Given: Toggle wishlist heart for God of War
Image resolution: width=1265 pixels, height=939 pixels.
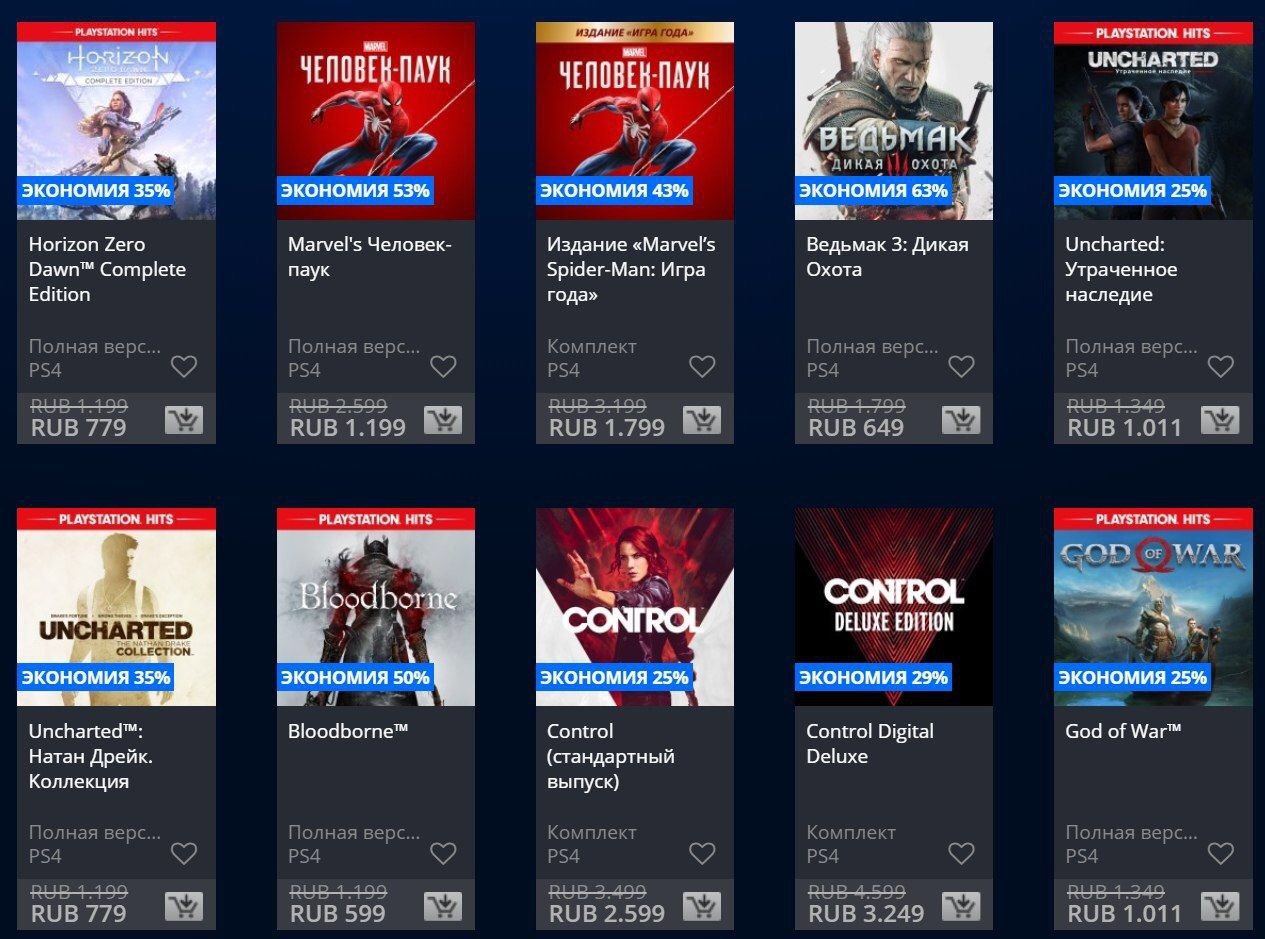Looking at the screenshot, I should (x=1220, y=853).
